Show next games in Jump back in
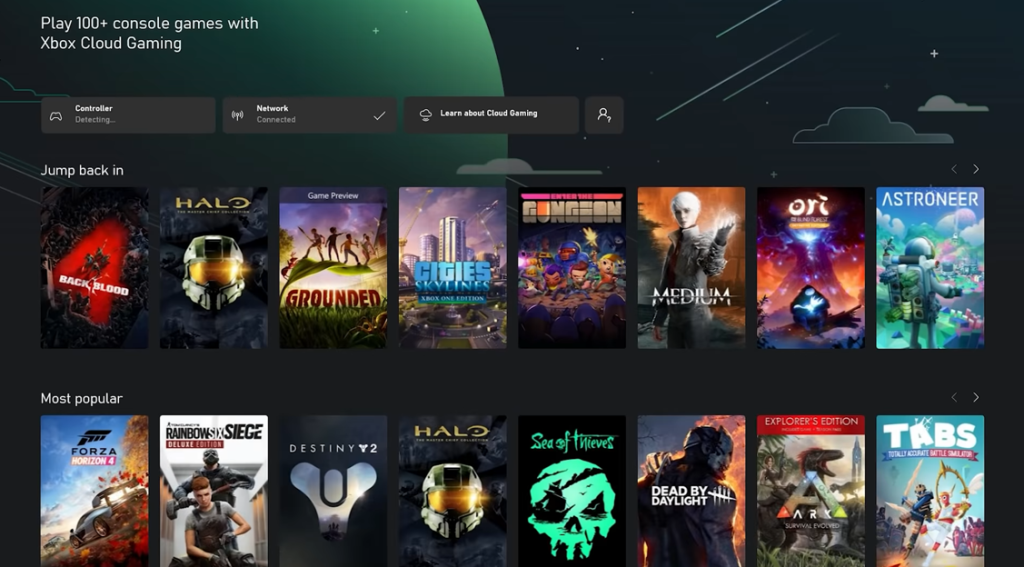 (x=976, y=169)
